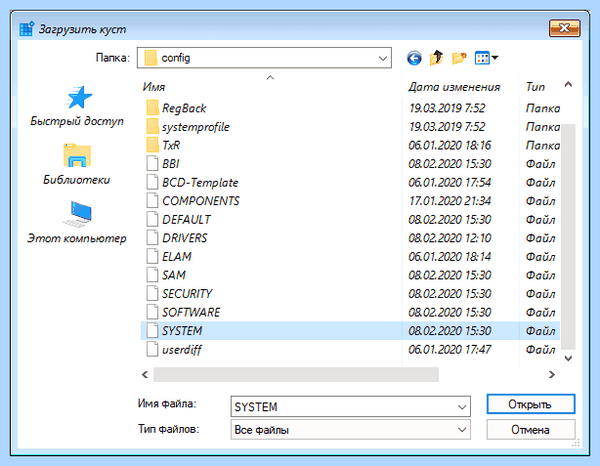Click the vertical scrollbar down arrow
This screenshot has width=600, height=466.
(568, 358)
